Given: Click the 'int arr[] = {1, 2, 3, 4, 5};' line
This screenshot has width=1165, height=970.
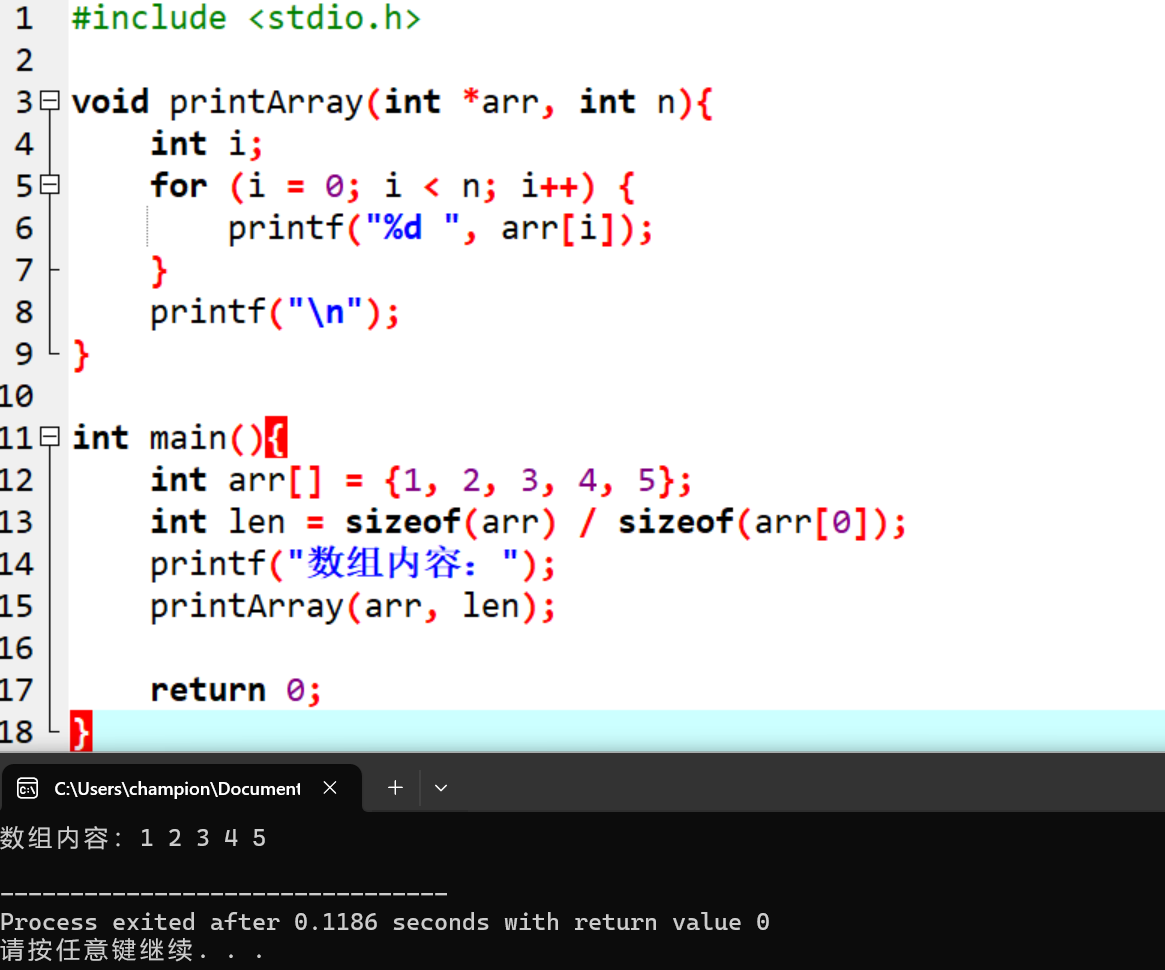Looking at the screenshot, I should tap(421, 481).
